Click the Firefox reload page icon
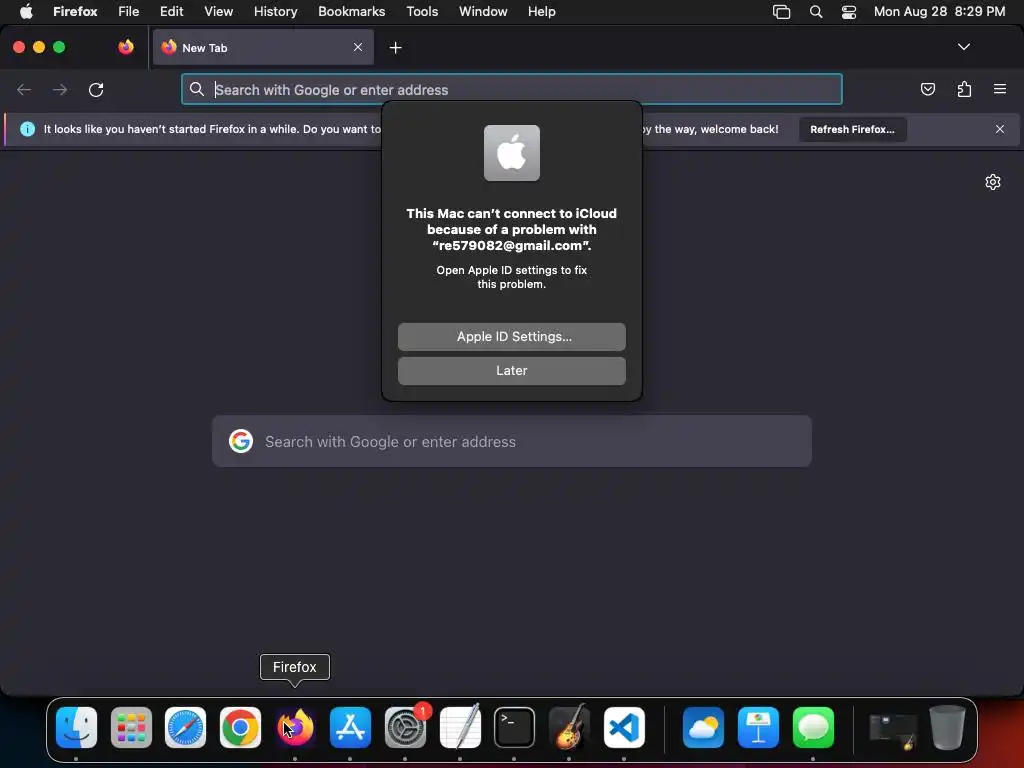 96,89
